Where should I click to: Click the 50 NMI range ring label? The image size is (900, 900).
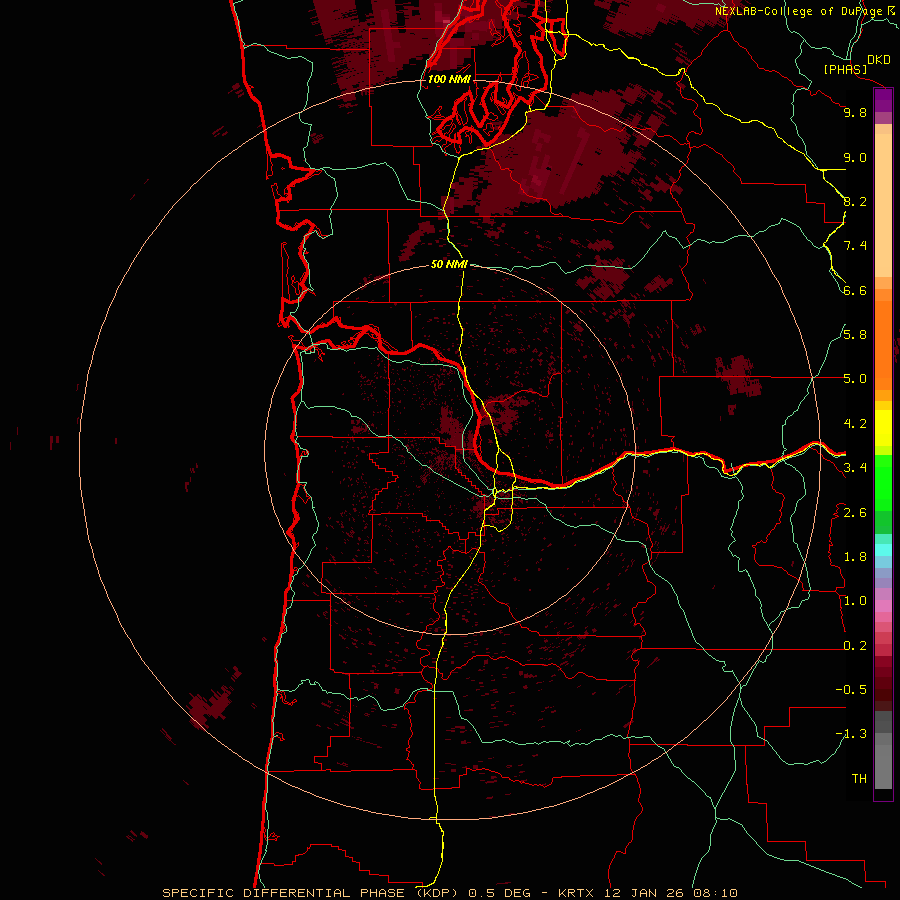449,264
